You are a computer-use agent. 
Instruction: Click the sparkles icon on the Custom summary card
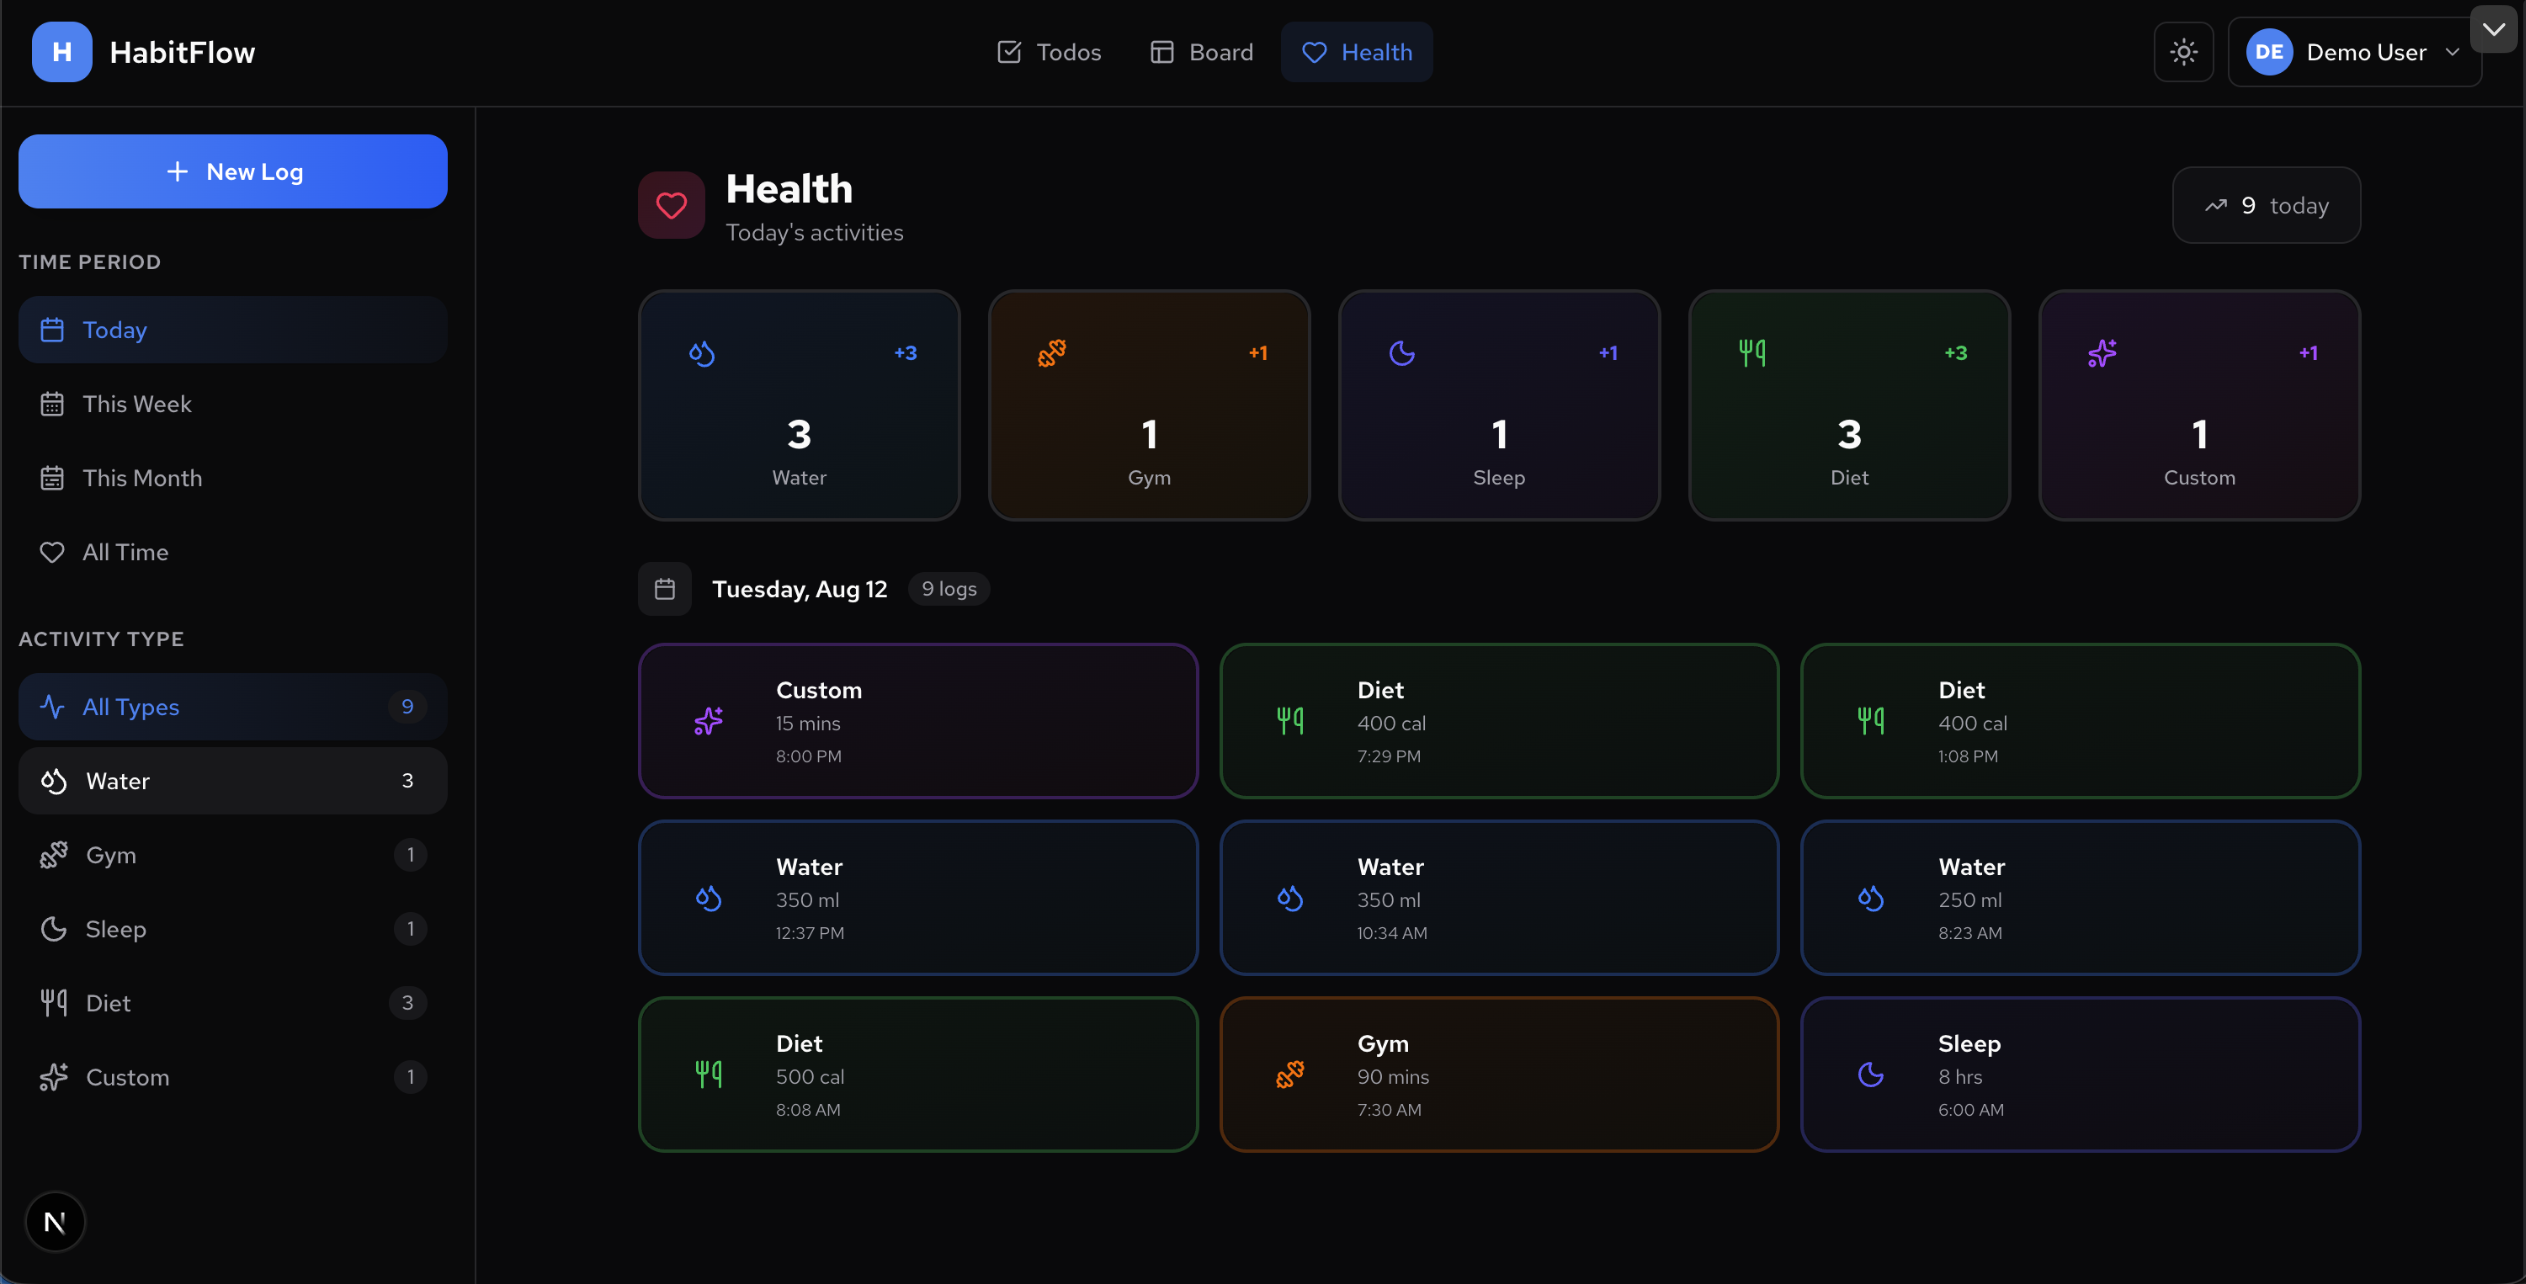(x=2102, y=352)
